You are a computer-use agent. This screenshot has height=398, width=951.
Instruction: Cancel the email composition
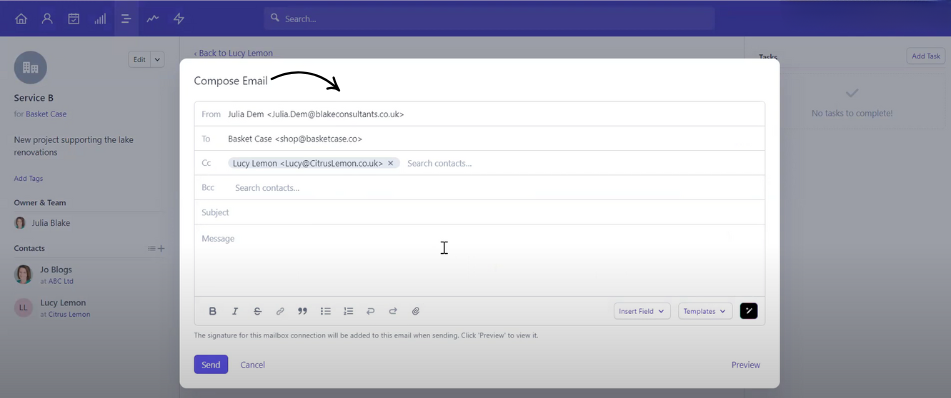(252, 365)
